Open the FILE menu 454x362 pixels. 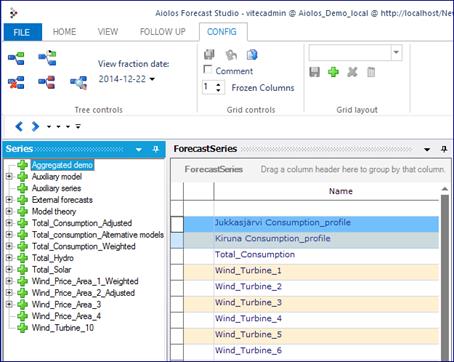coord(22,32)
